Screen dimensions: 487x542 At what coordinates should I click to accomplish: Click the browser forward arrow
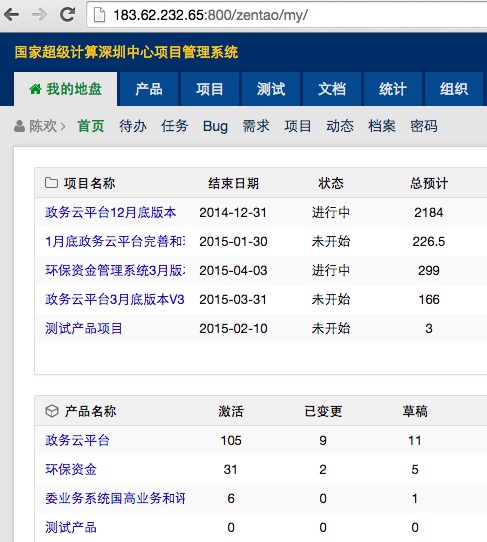pos(39,15)
